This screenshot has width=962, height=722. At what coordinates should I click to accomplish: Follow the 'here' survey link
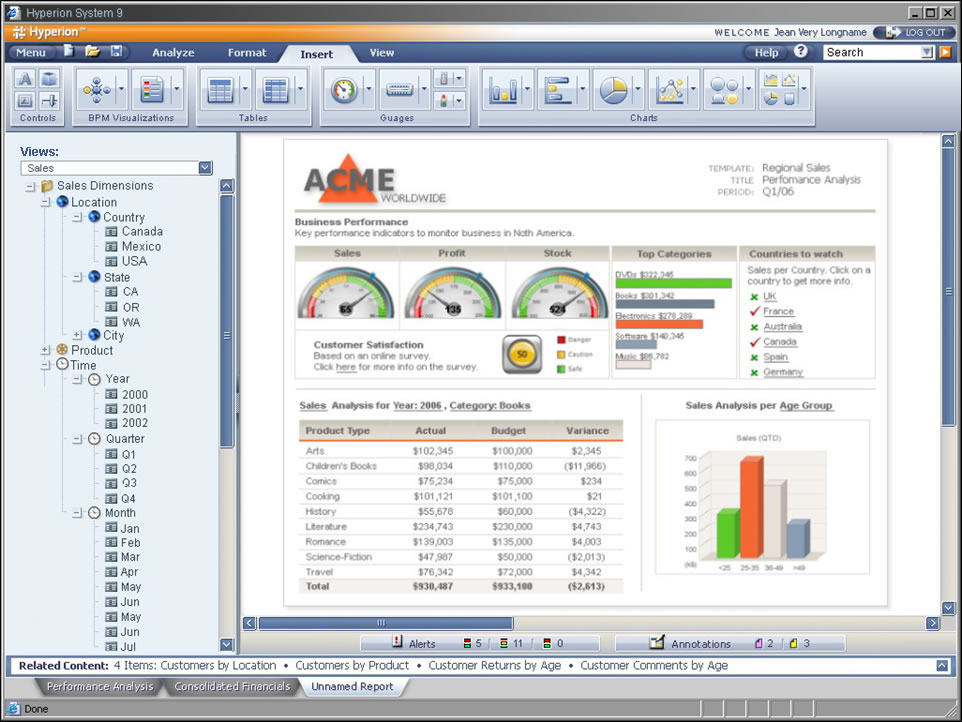tap(345, 367)
